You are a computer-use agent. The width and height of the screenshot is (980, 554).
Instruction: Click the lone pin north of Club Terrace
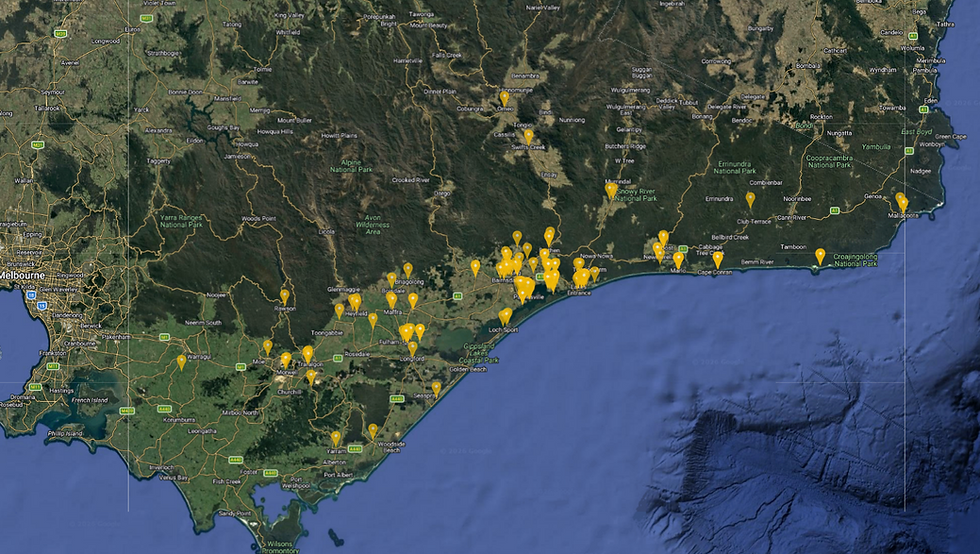click(750, 199)
